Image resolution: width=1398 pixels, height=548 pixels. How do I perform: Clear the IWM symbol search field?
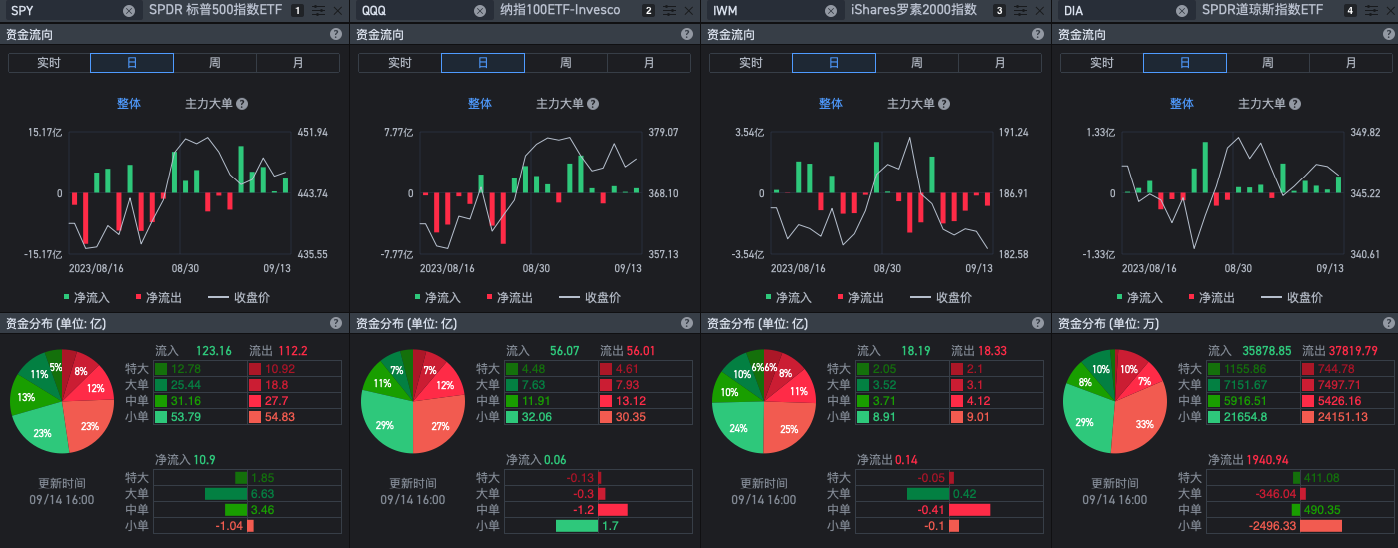(x=831, y=11)
